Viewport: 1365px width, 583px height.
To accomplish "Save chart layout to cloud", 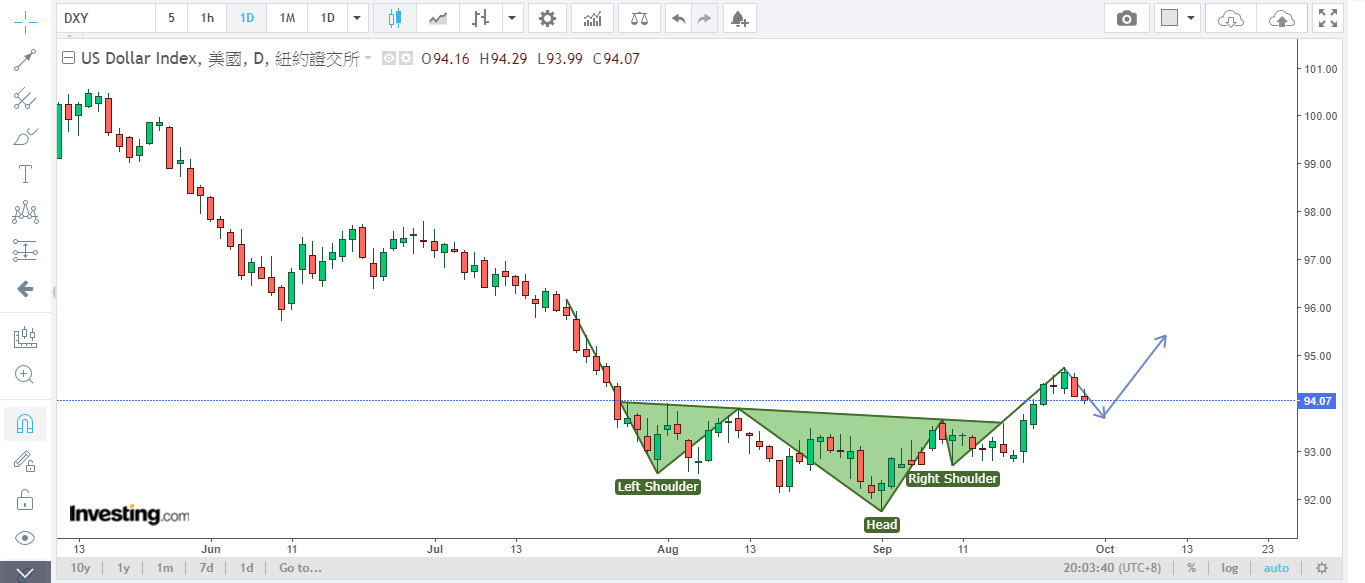I will pos(1281,18).
